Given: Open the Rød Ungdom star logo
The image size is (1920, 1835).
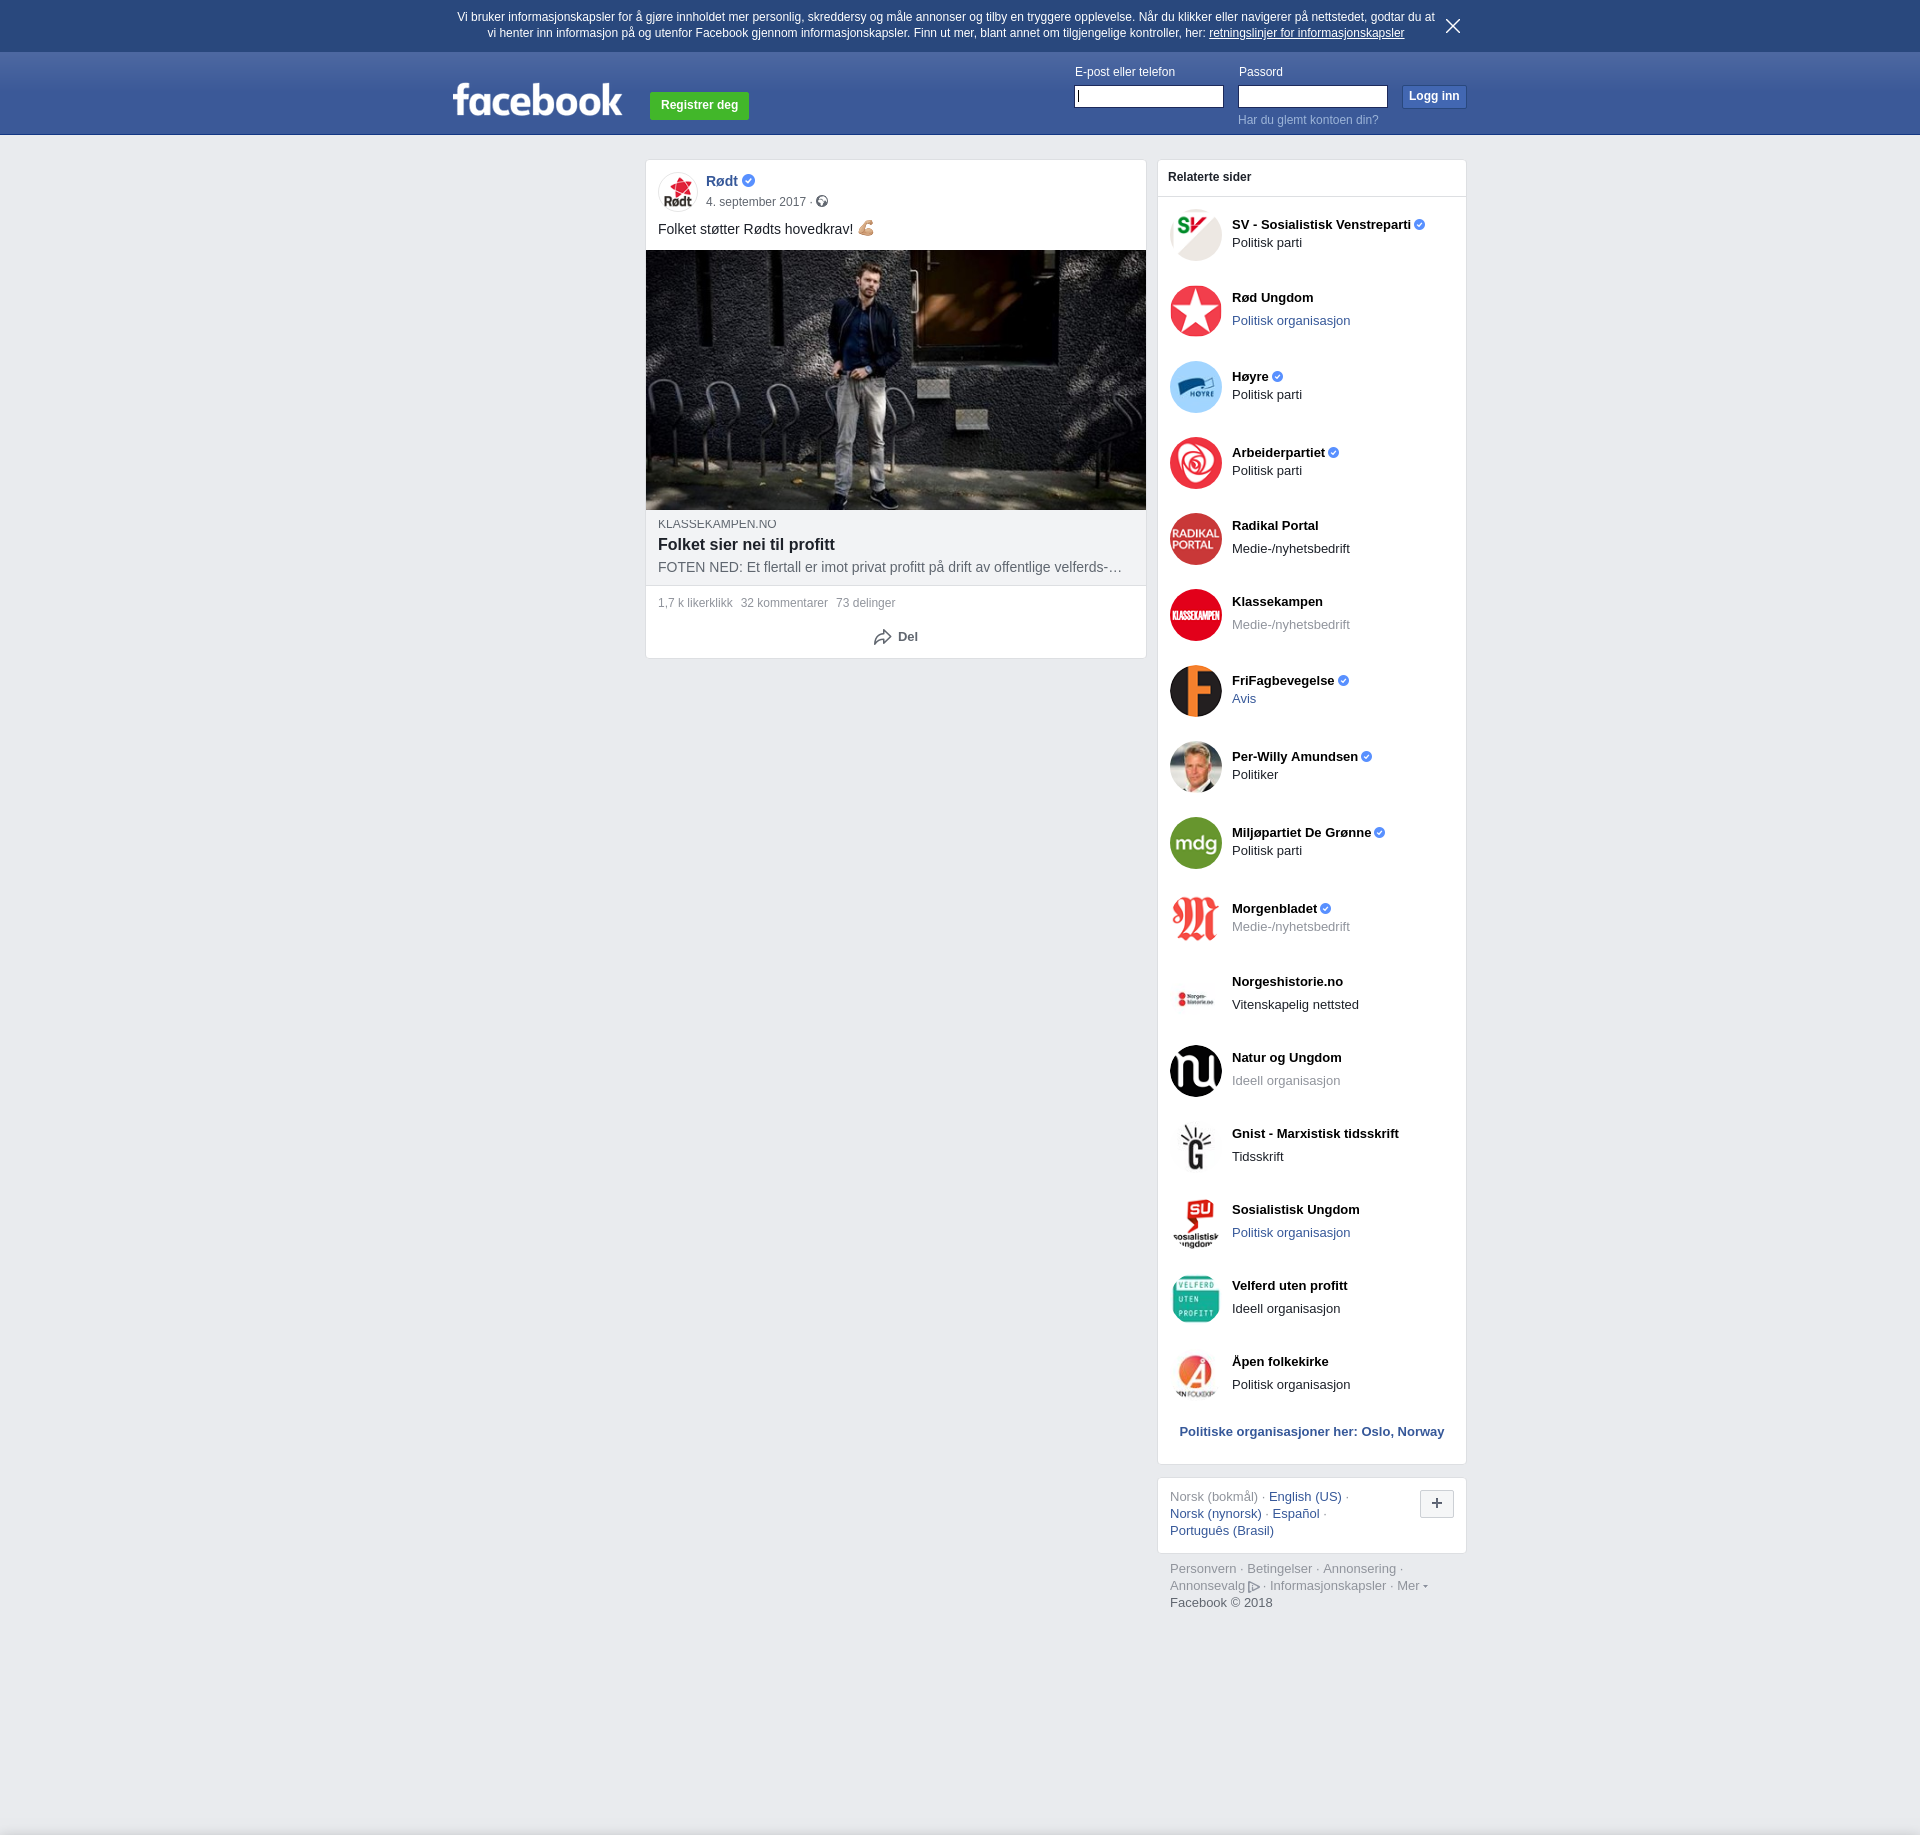Looking at the screenshot, I should point(1196,311).
